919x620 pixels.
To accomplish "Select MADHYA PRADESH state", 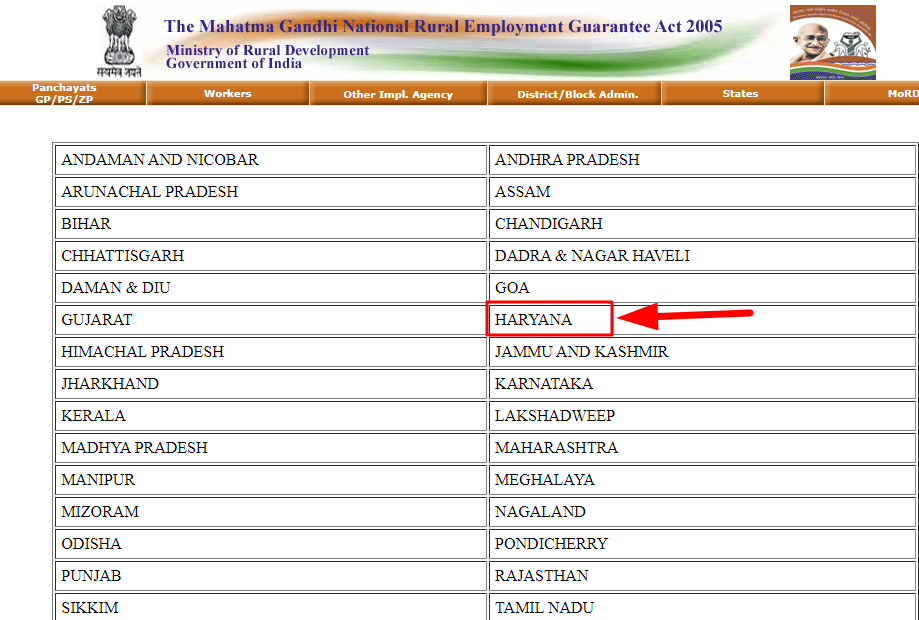I will (134, 448).
